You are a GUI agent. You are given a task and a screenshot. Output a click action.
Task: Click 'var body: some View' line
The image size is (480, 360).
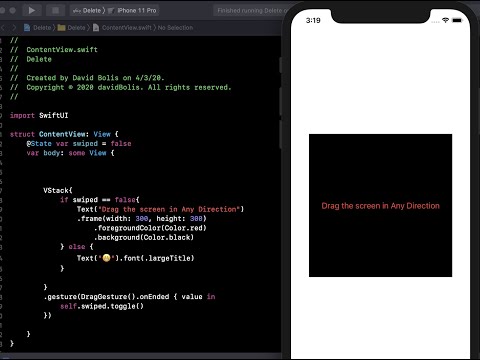click(70, 153)
